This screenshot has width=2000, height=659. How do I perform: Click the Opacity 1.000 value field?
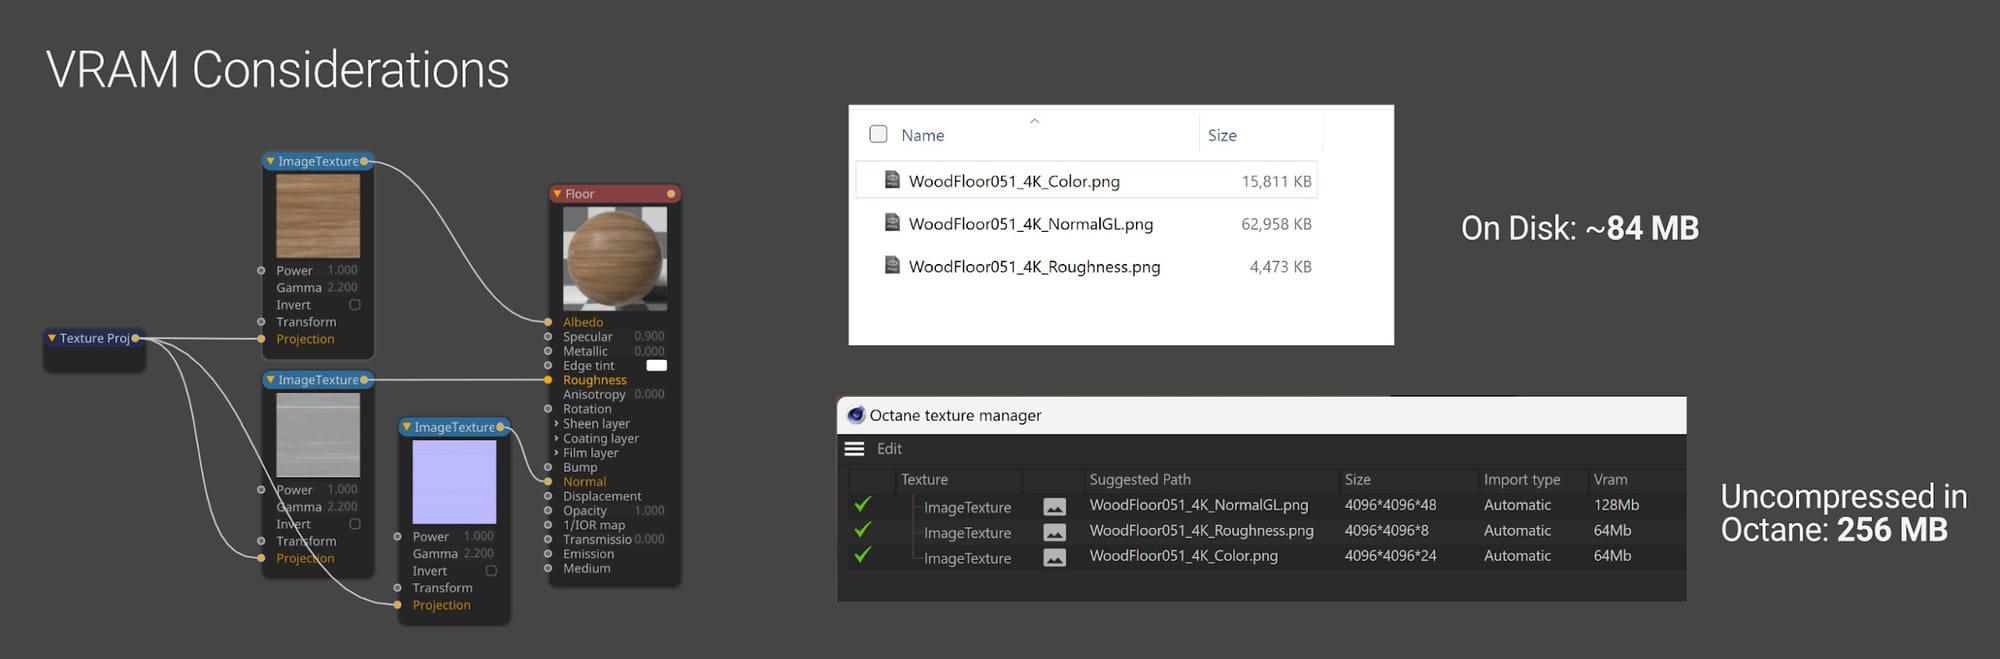(649, 511)
